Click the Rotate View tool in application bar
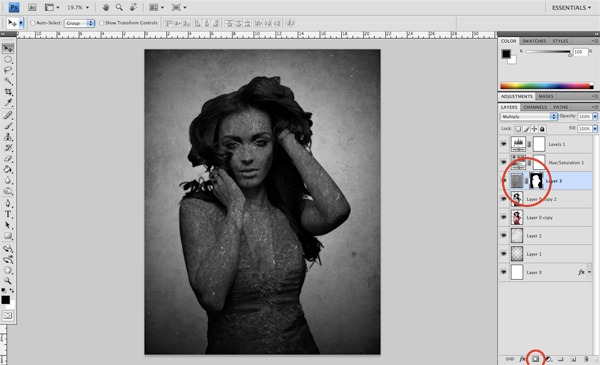The image size is (600, 365). point(133,7)
